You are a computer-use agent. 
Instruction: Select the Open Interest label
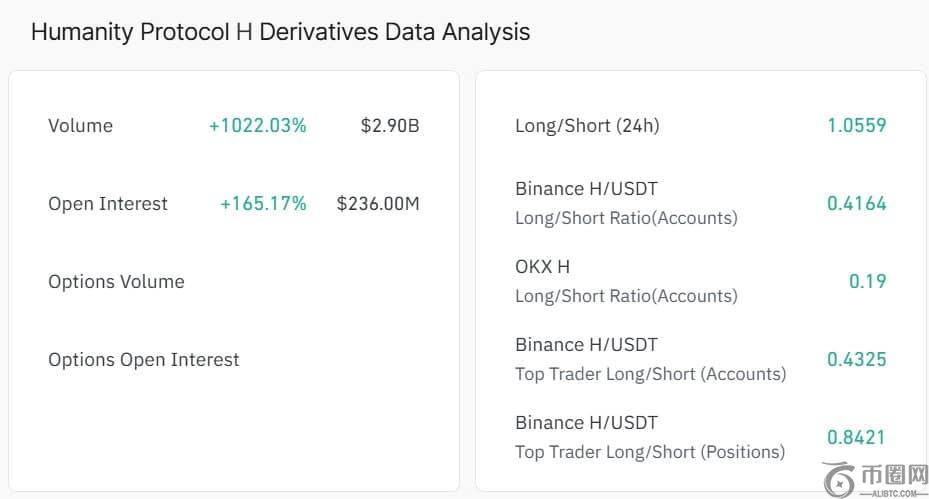point(108,204)
